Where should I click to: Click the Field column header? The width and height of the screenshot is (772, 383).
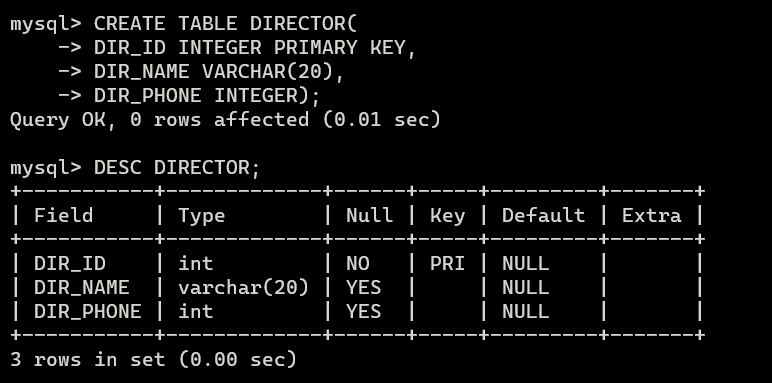64,216
